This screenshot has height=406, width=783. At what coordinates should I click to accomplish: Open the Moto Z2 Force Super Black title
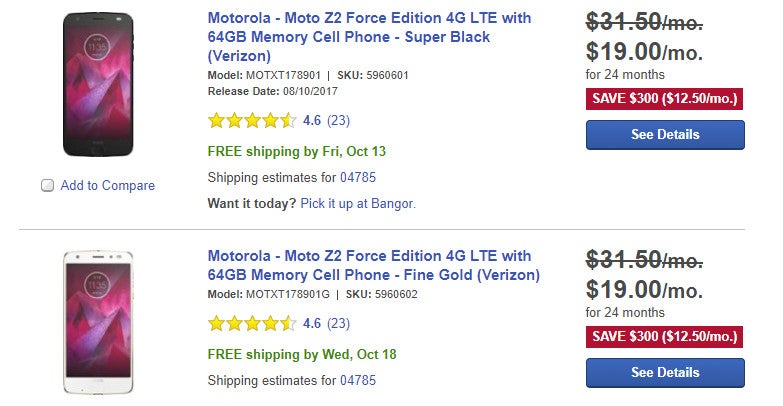(369, 37)
